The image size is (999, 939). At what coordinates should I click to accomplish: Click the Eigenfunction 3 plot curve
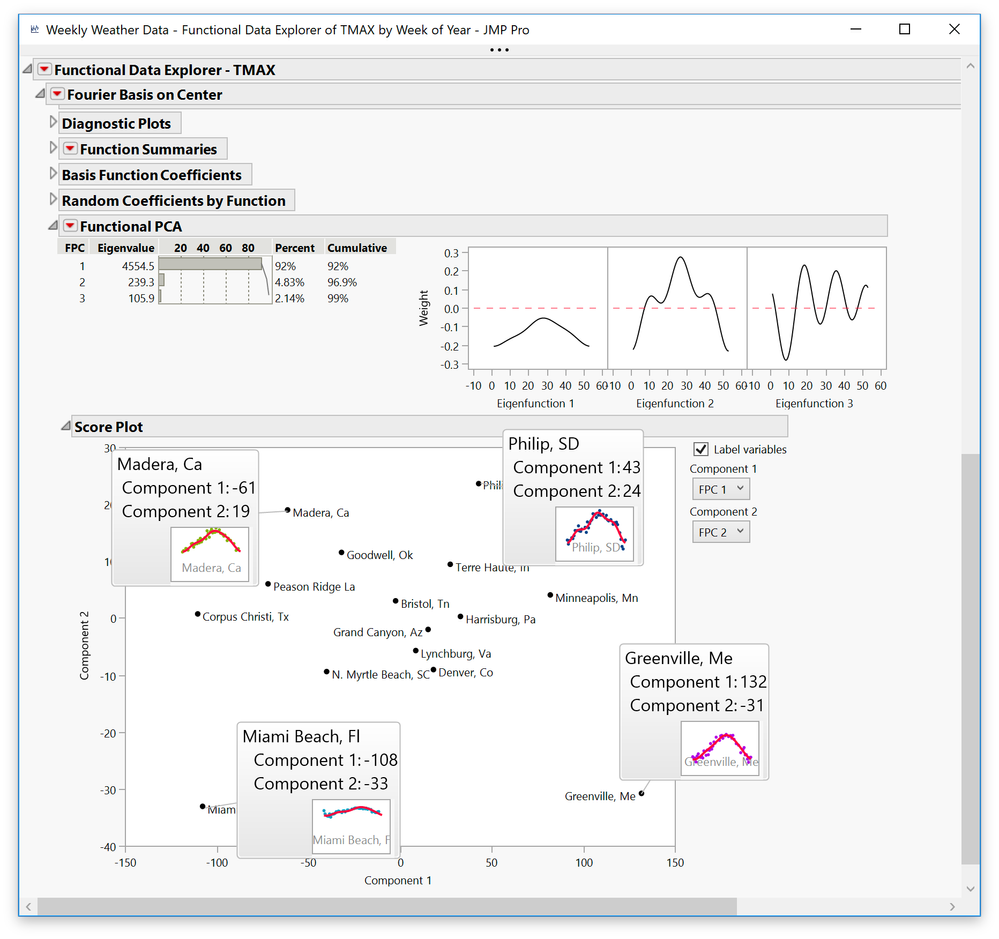click(805, 266)
